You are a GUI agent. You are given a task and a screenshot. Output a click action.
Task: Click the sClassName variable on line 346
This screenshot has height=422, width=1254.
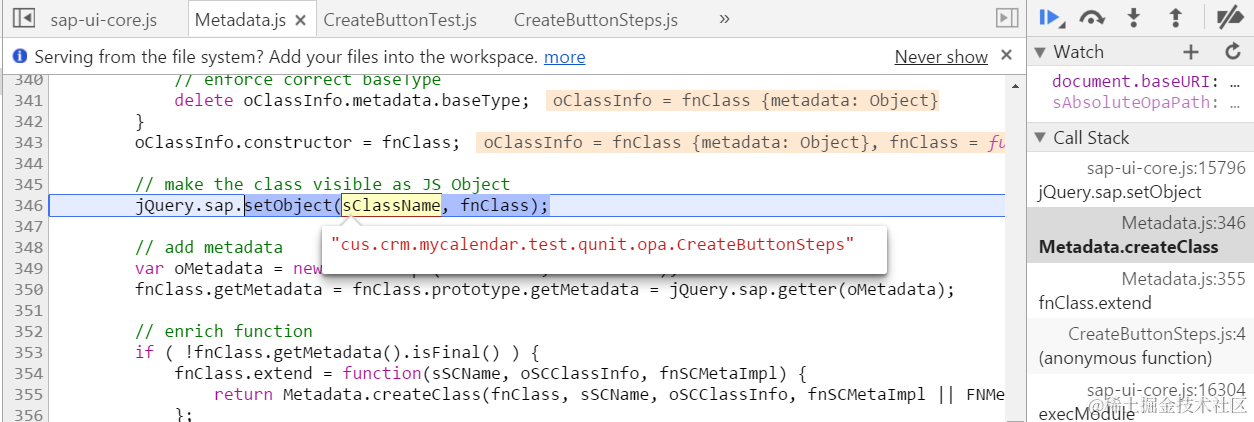point(391,206)
